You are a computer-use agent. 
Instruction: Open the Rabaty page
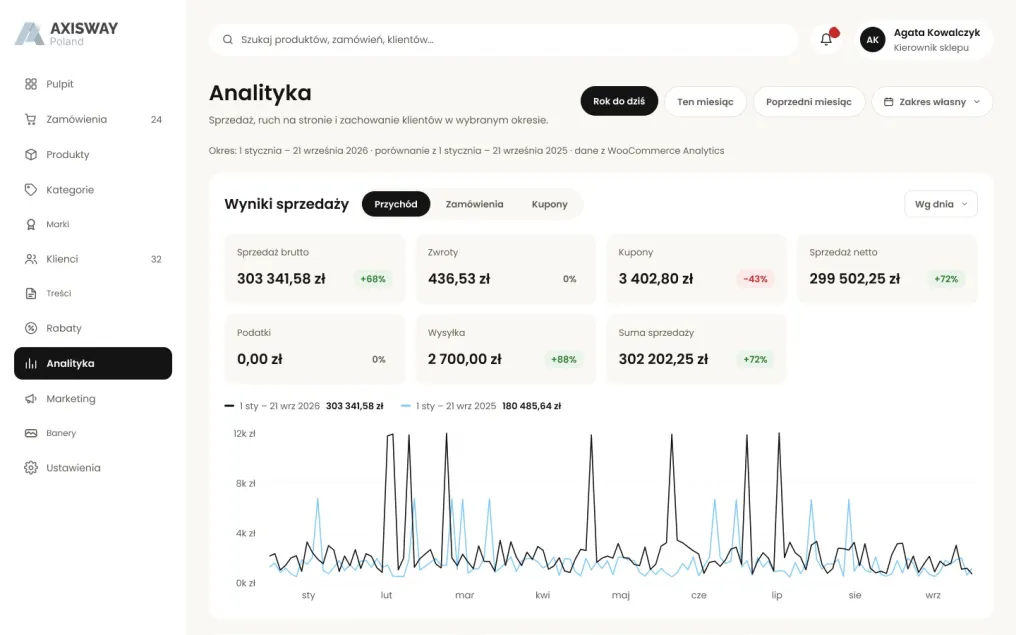pyautogui.click(x=93, y=328)
